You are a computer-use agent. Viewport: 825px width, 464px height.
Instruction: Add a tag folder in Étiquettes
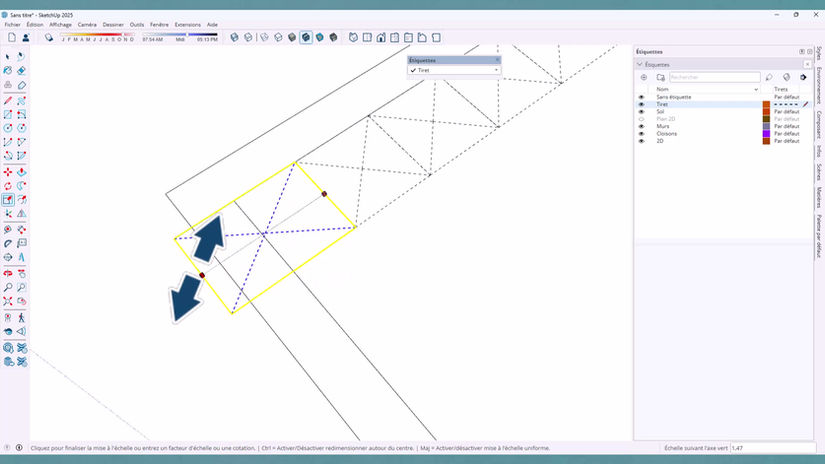click(660, 77)
